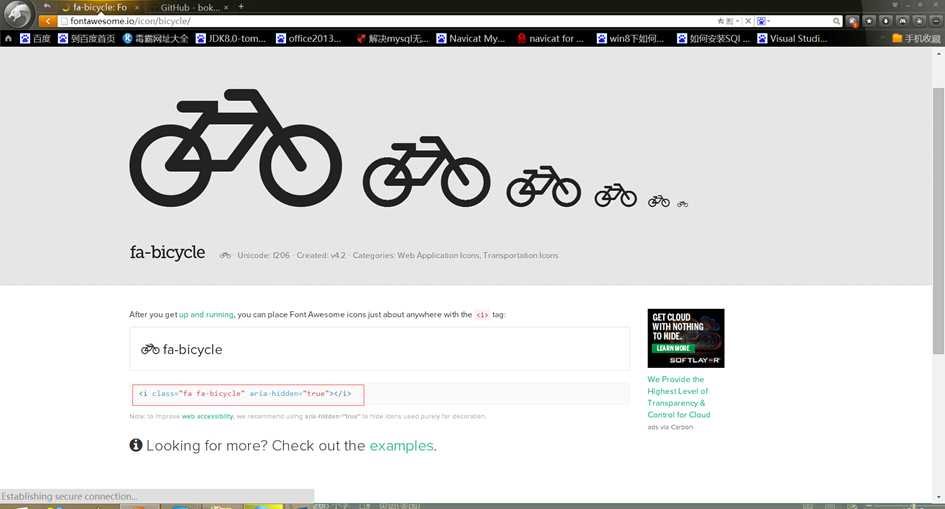Open the Baidu search engine dropdown

[763, 21]
